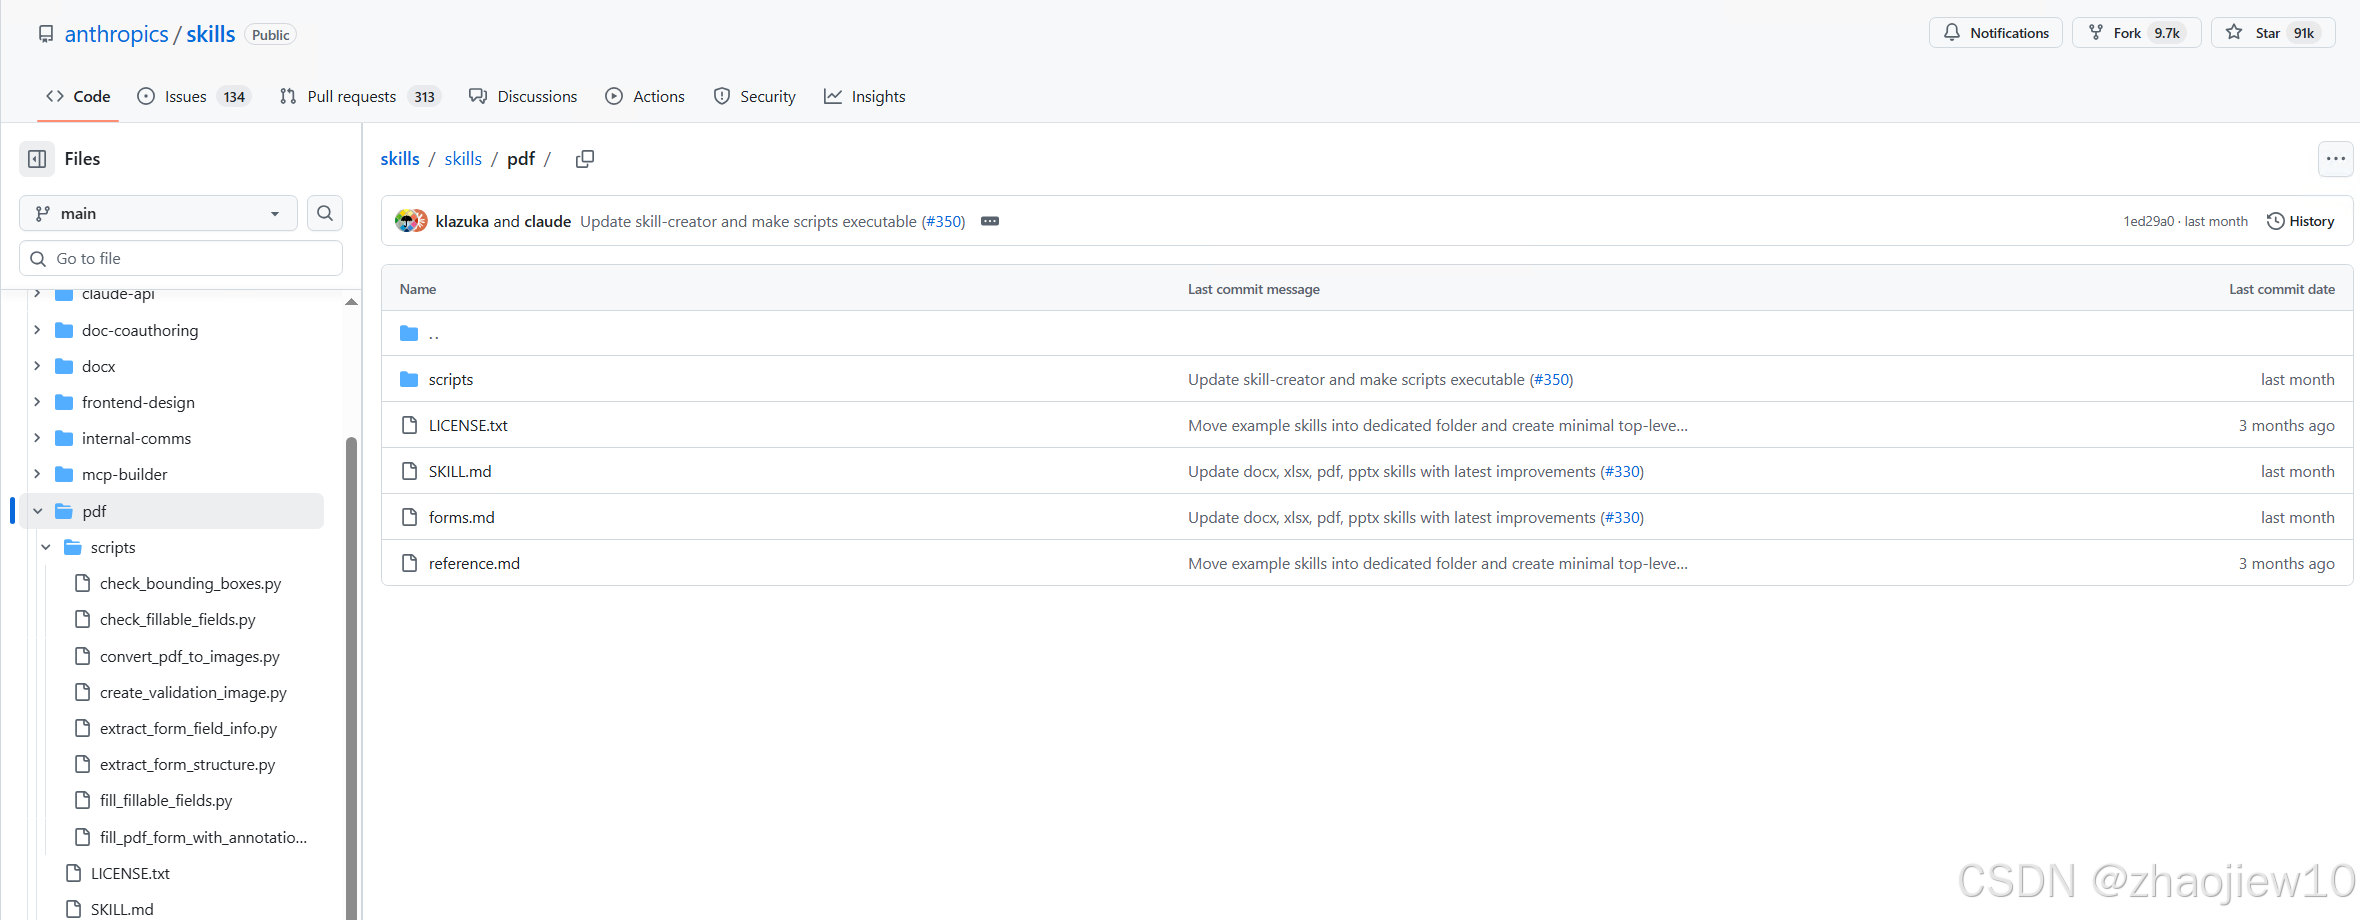Expand the doc-coauthoring folder chevron
The width and height of the screenshot is (2360, 920).
(37, 330)
